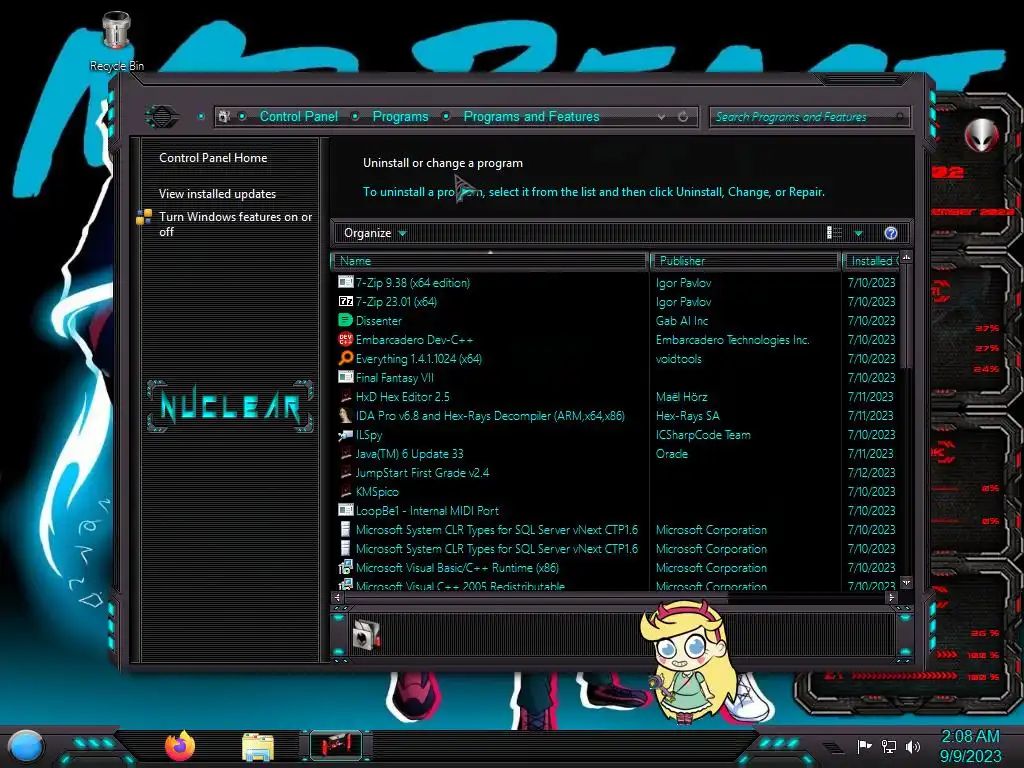Expand the chevron before Control Panel breadcrumb
This screenshot has height=768, width=1024.
pyautogui.click(x=242, y=116)
